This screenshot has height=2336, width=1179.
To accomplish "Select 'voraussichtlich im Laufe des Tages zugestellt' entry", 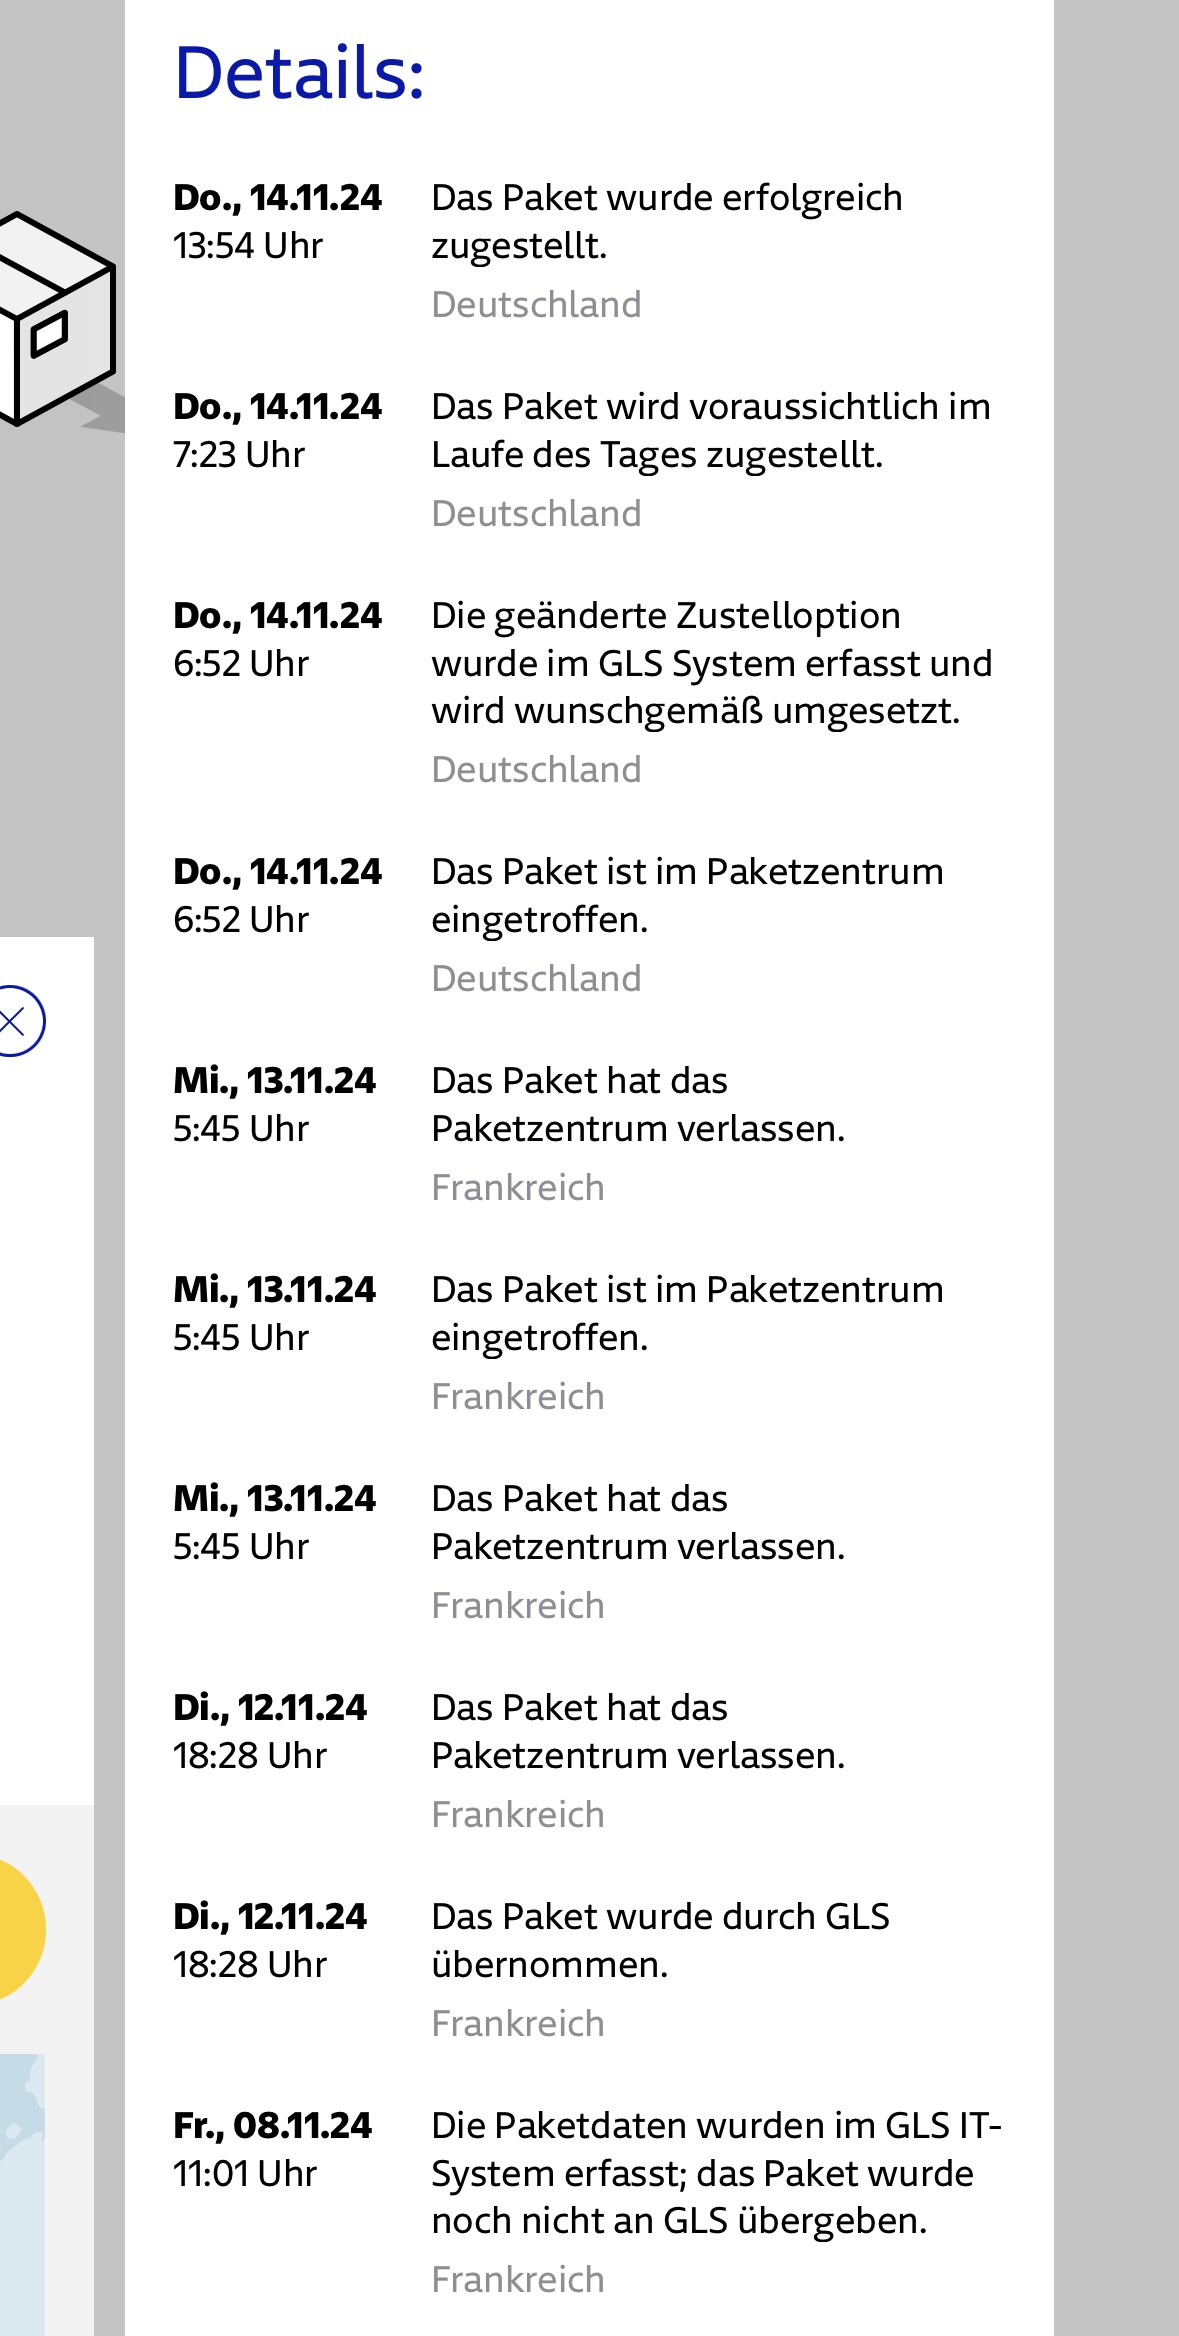I will pos(710,430).
